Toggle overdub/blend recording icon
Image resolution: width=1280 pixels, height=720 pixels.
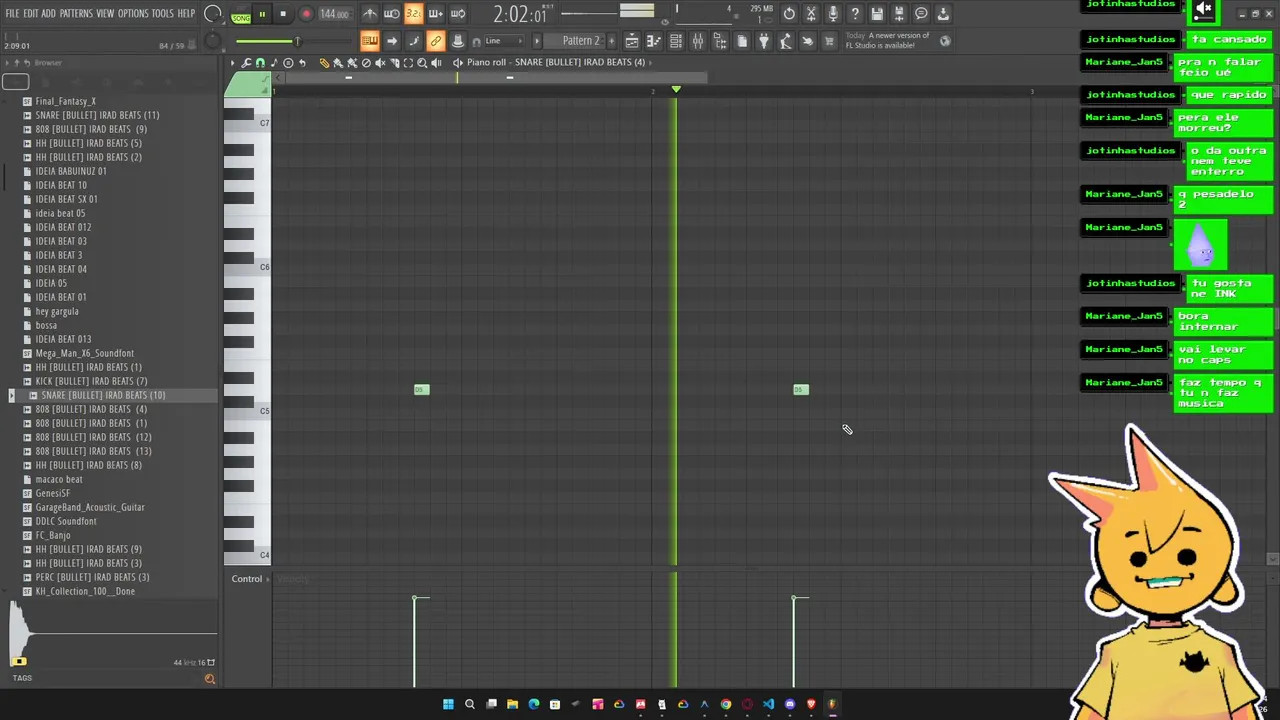tap(435, 14)
